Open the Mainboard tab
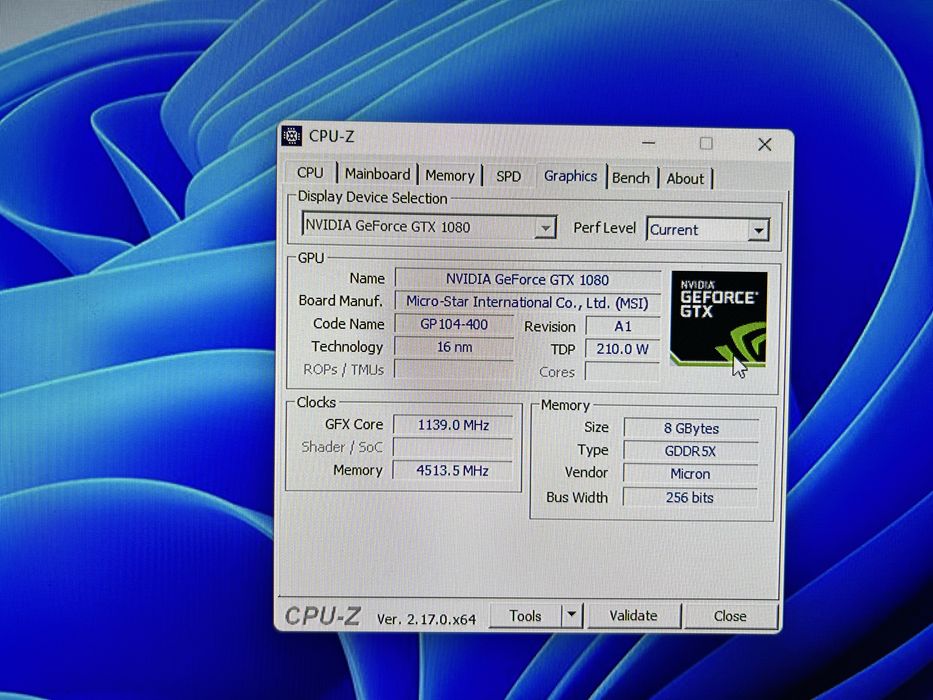This screenshot has width=933, height=700. (377, 174)
